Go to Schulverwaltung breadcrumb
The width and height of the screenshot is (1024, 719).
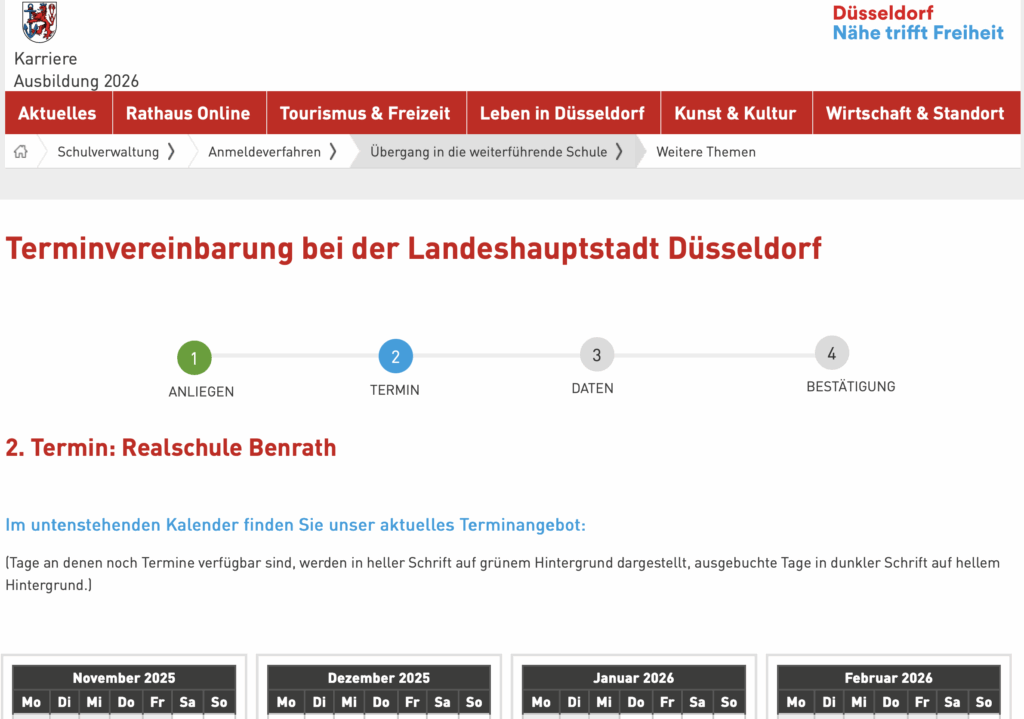108,152
